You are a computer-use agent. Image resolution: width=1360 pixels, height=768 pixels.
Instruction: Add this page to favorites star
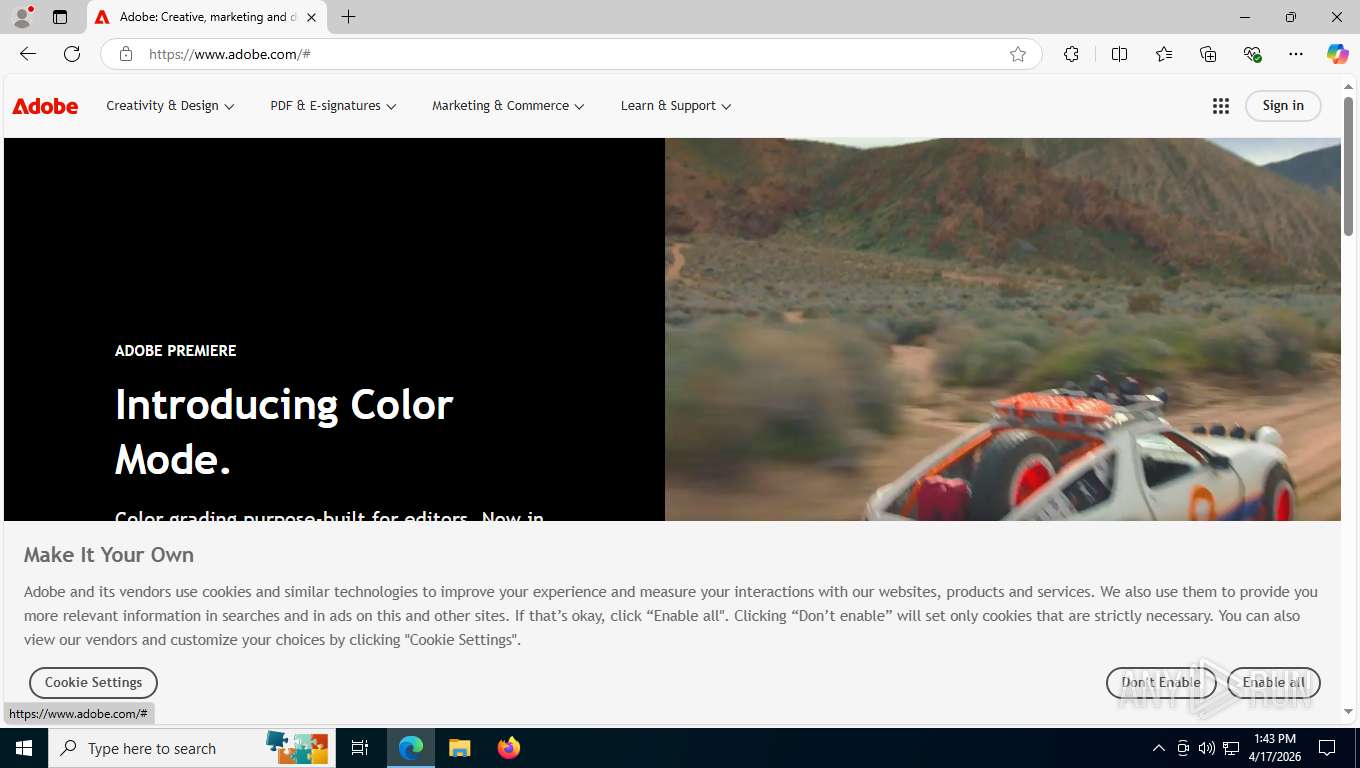coord(1018,54)
